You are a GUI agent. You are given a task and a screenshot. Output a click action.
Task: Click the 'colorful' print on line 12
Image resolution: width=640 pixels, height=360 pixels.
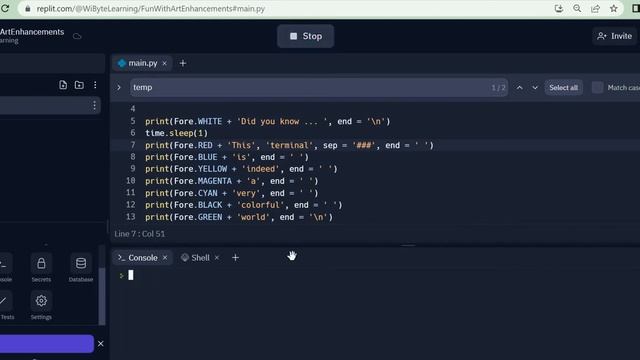click(244, 205)
